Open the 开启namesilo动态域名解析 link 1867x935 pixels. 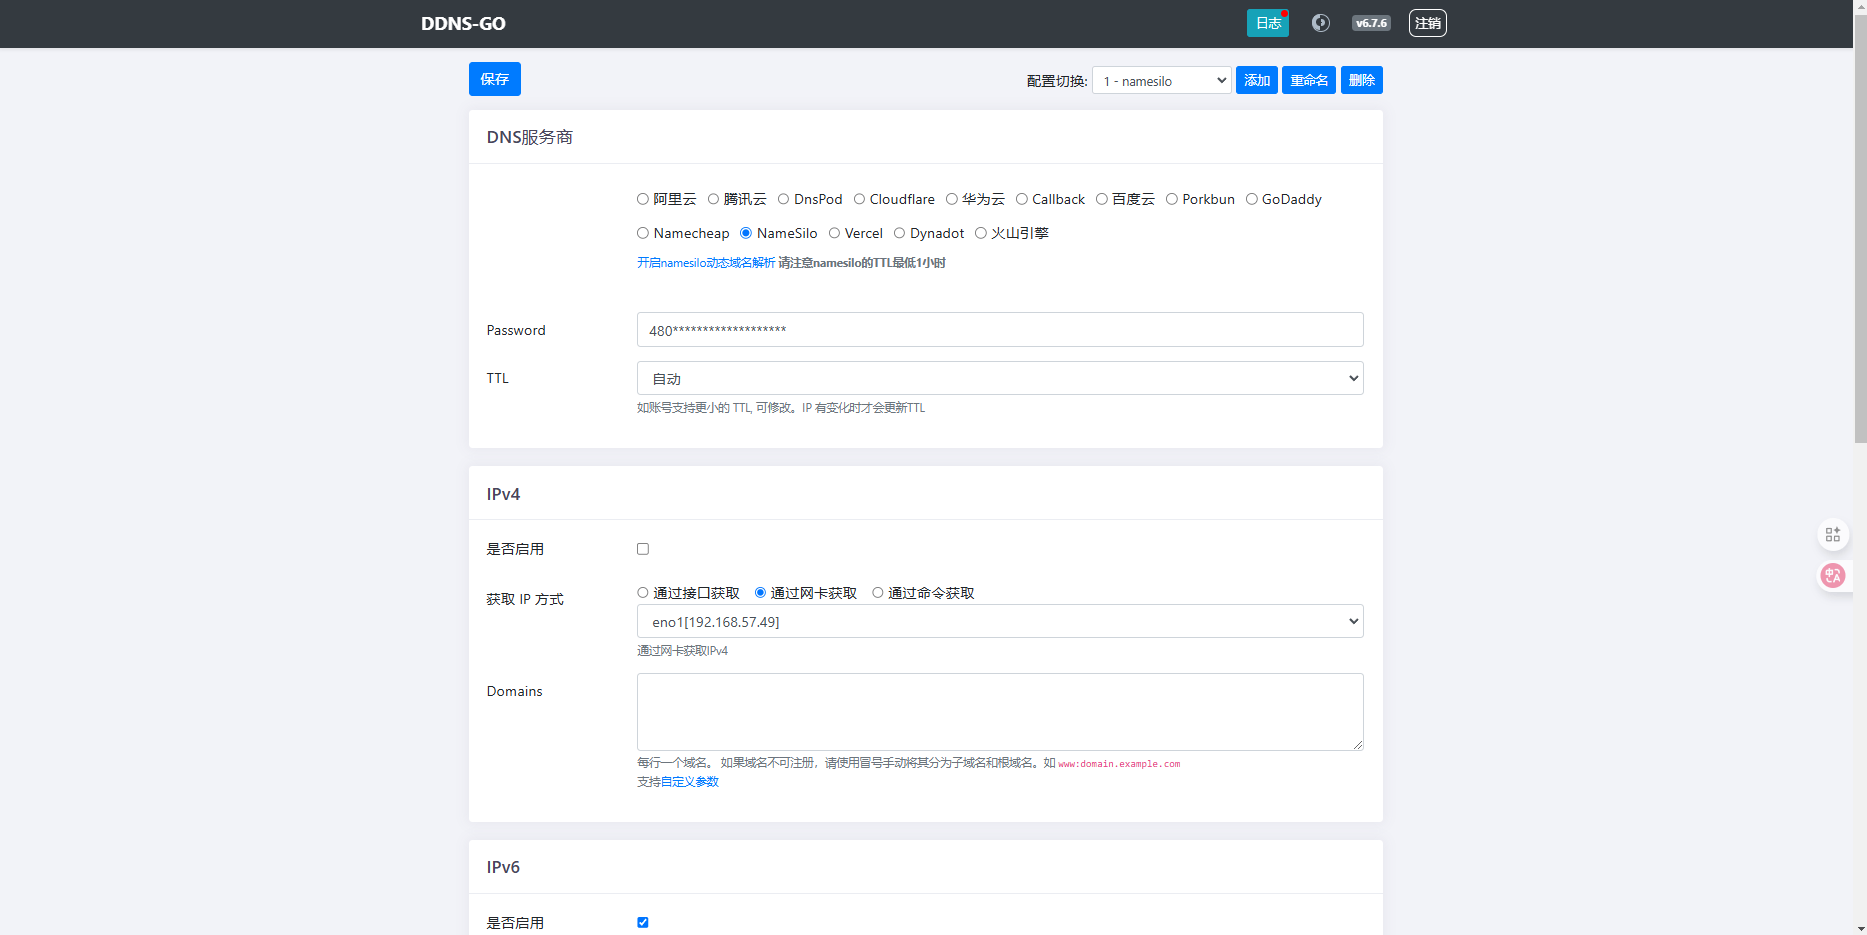coord(705,263)
